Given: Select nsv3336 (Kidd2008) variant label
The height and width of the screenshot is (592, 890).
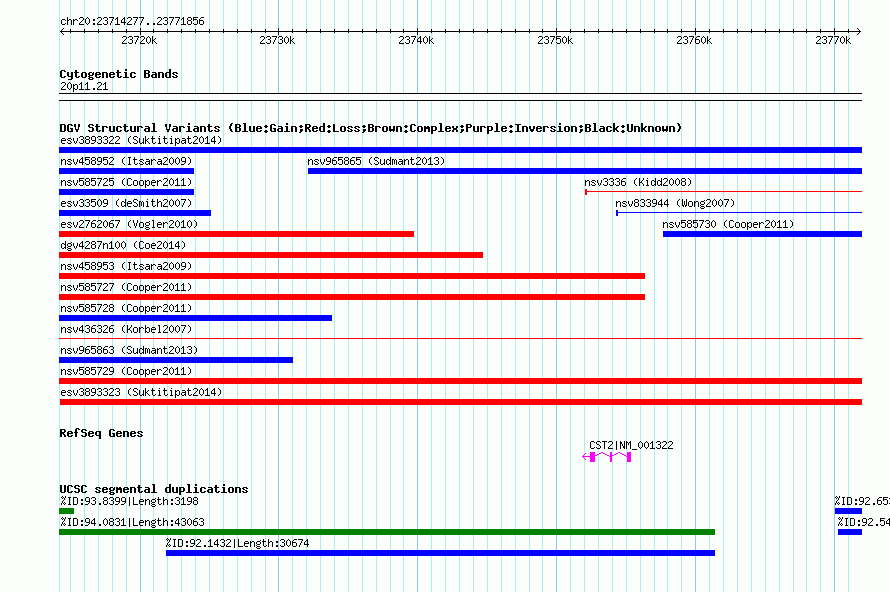Looking at the screenshot, I should click(x=638, y=182).
